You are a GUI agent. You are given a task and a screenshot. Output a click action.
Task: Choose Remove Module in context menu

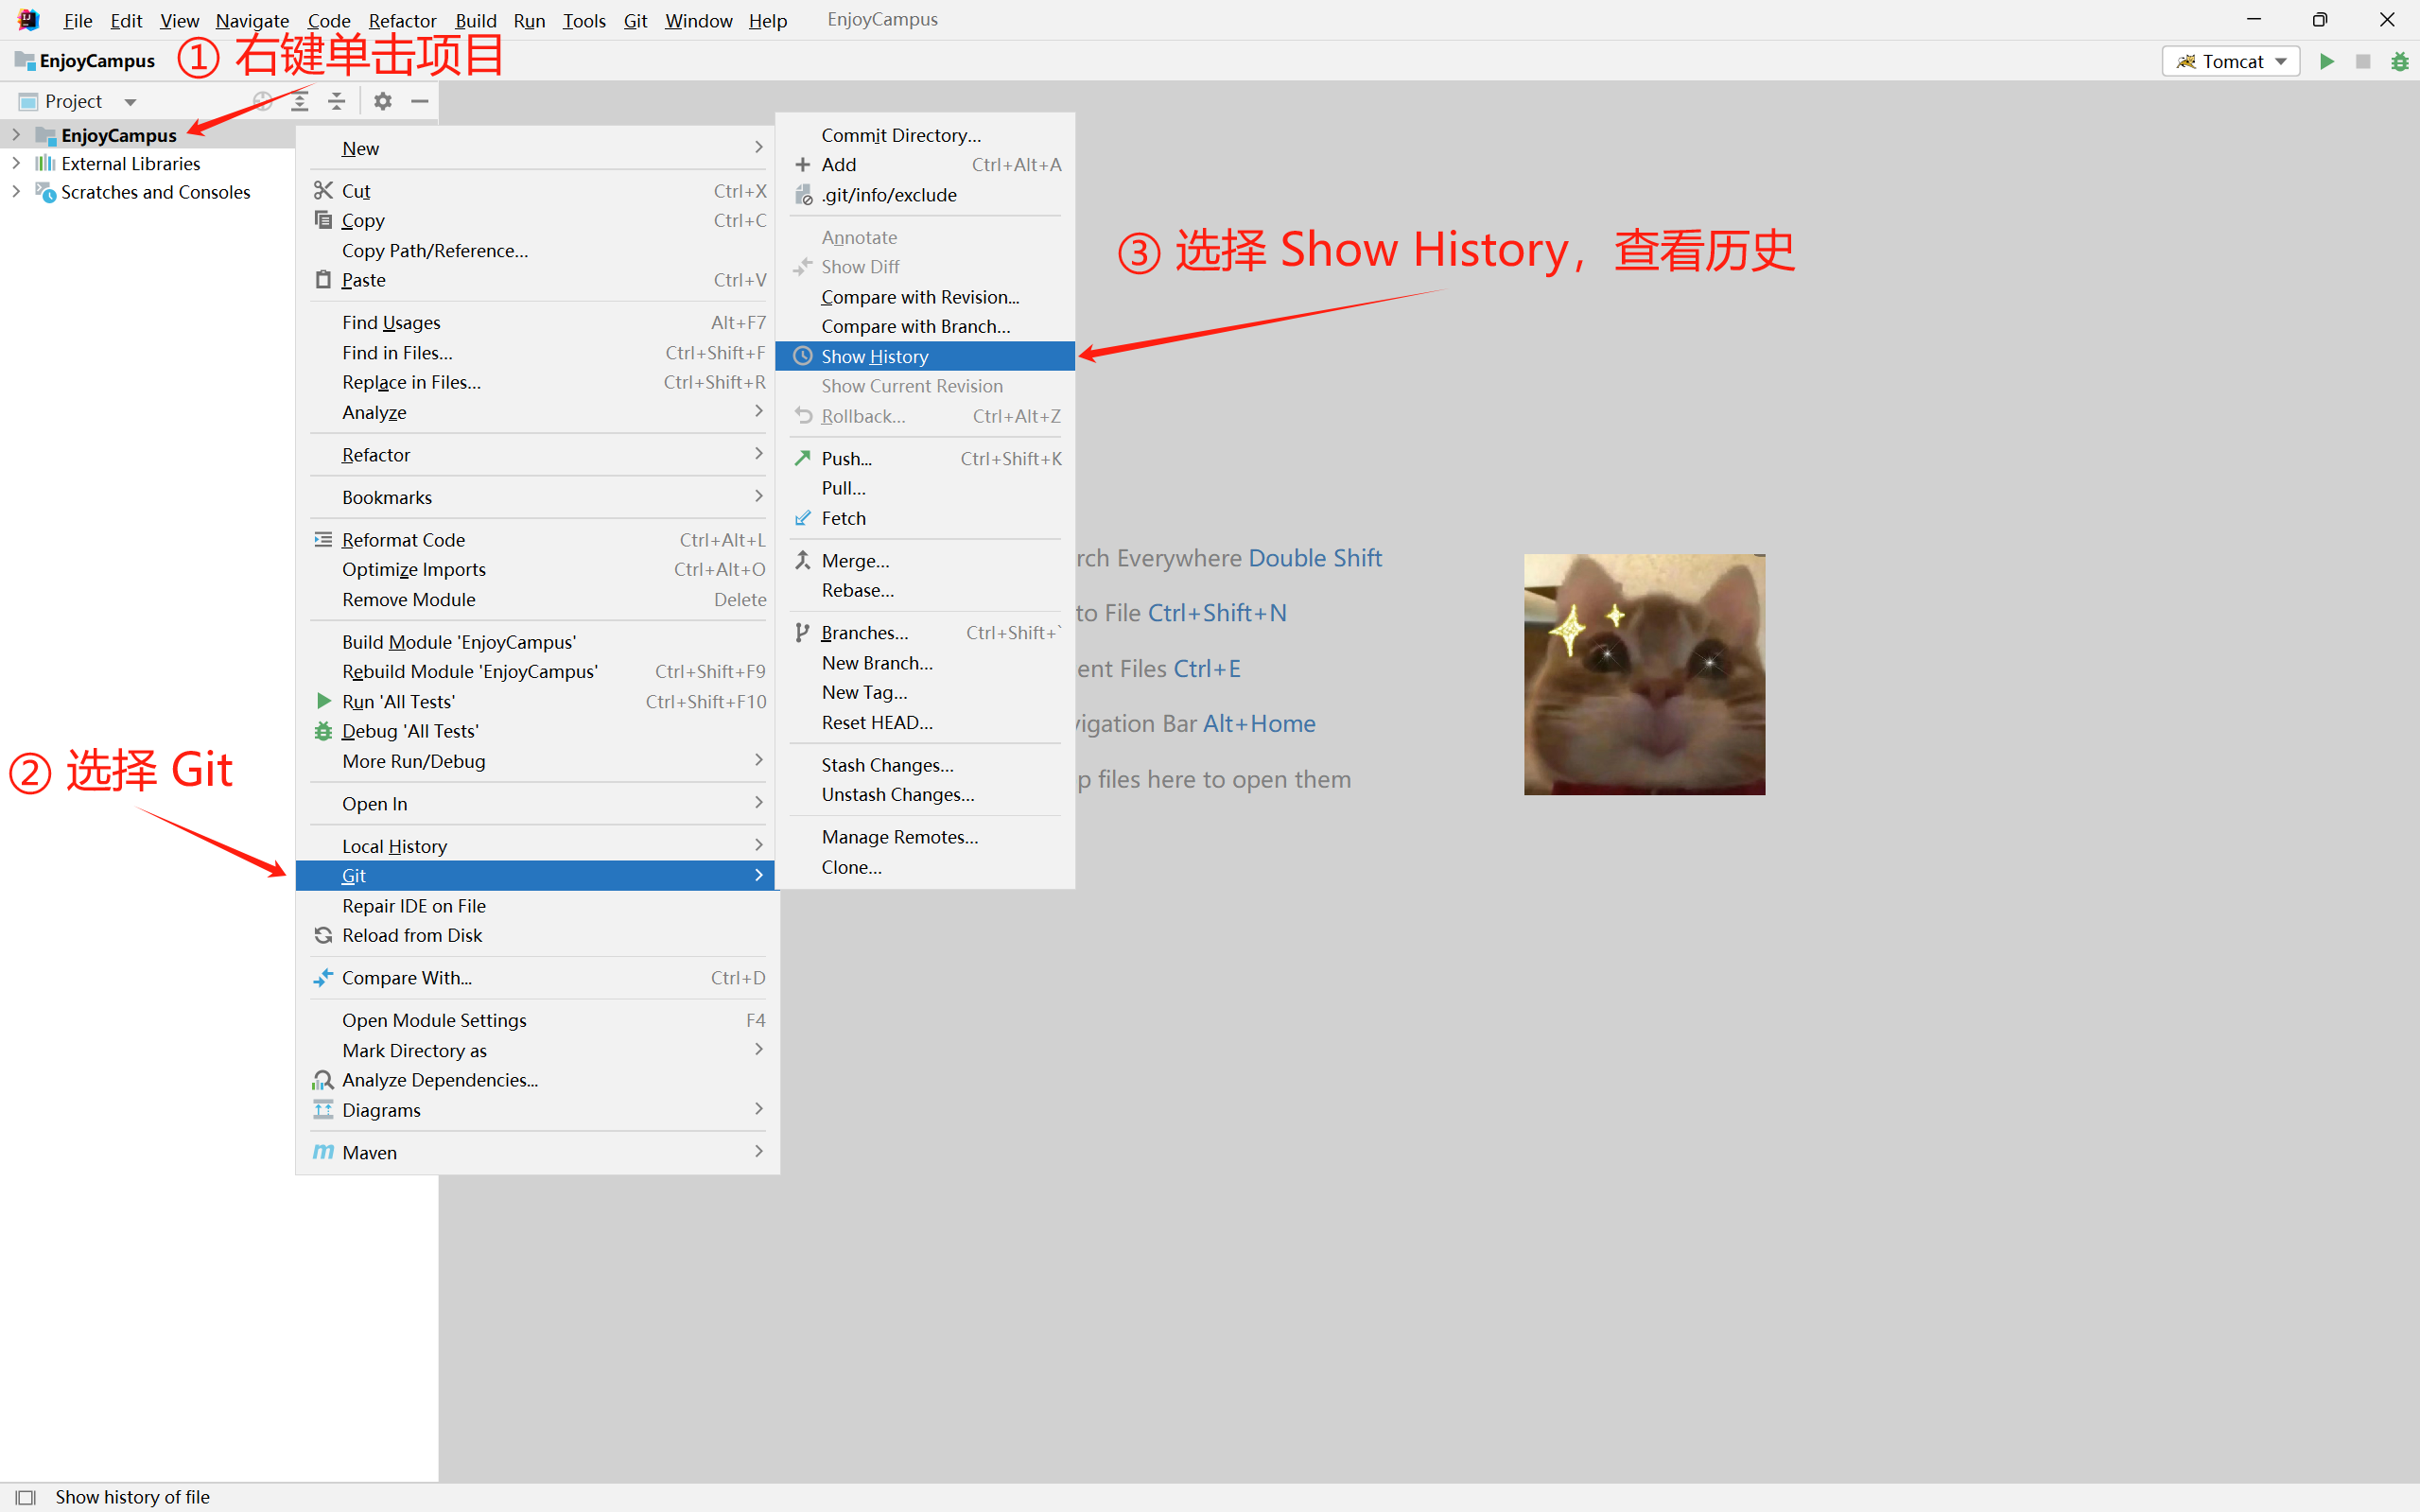(538, 599)
